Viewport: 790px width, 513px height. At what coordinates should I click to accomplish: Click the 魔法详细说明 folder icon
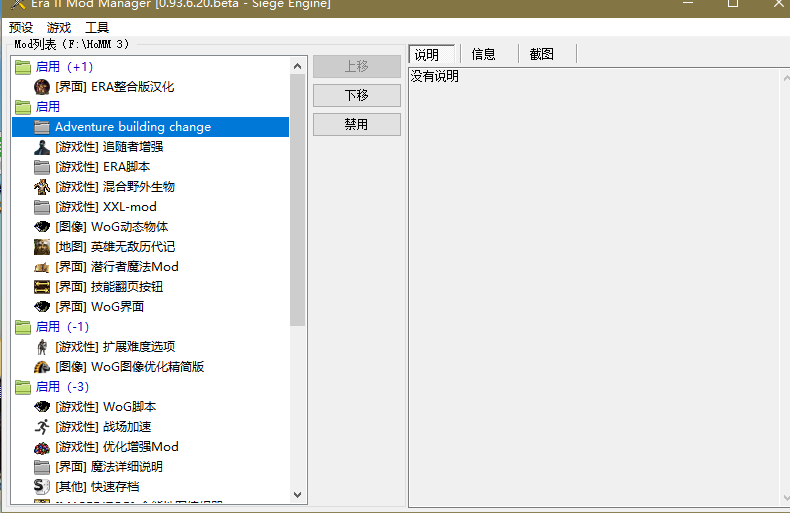42,467
